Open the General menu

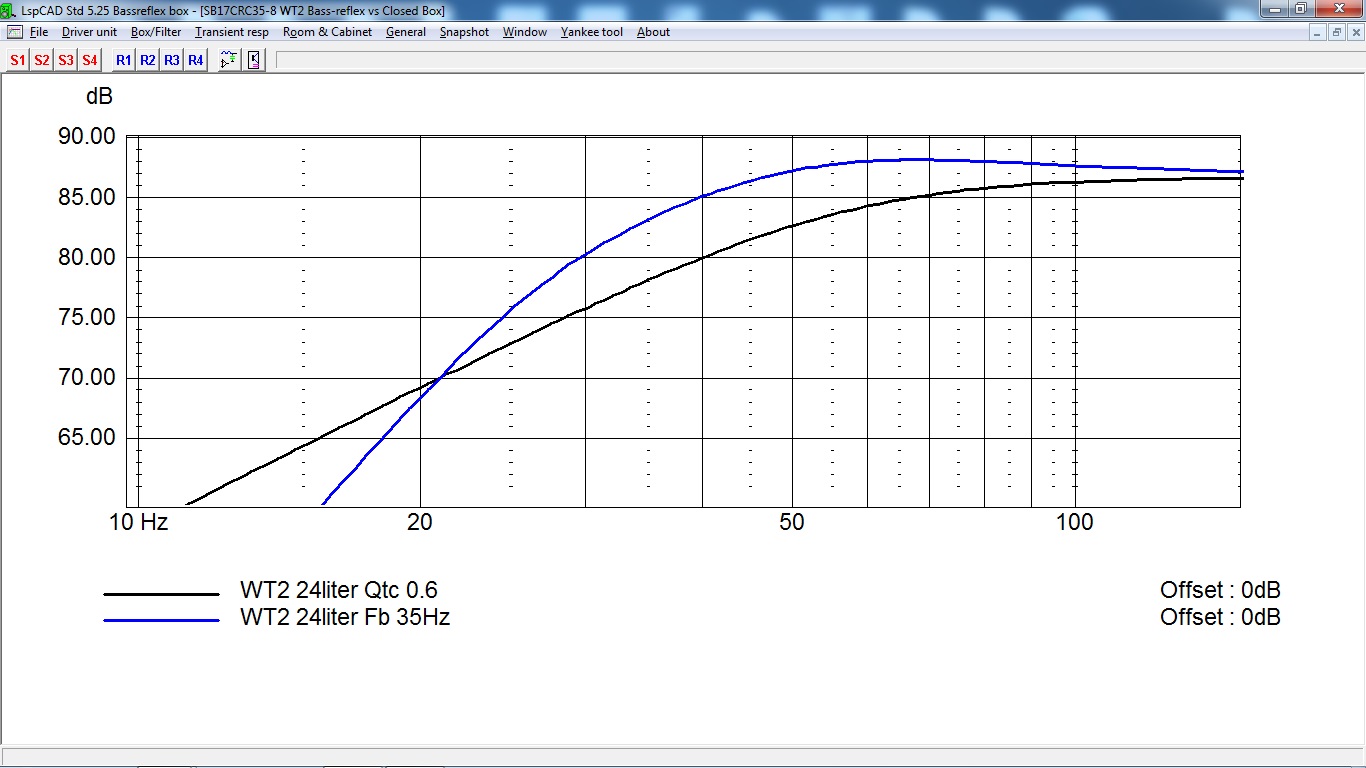click(406, 32)
